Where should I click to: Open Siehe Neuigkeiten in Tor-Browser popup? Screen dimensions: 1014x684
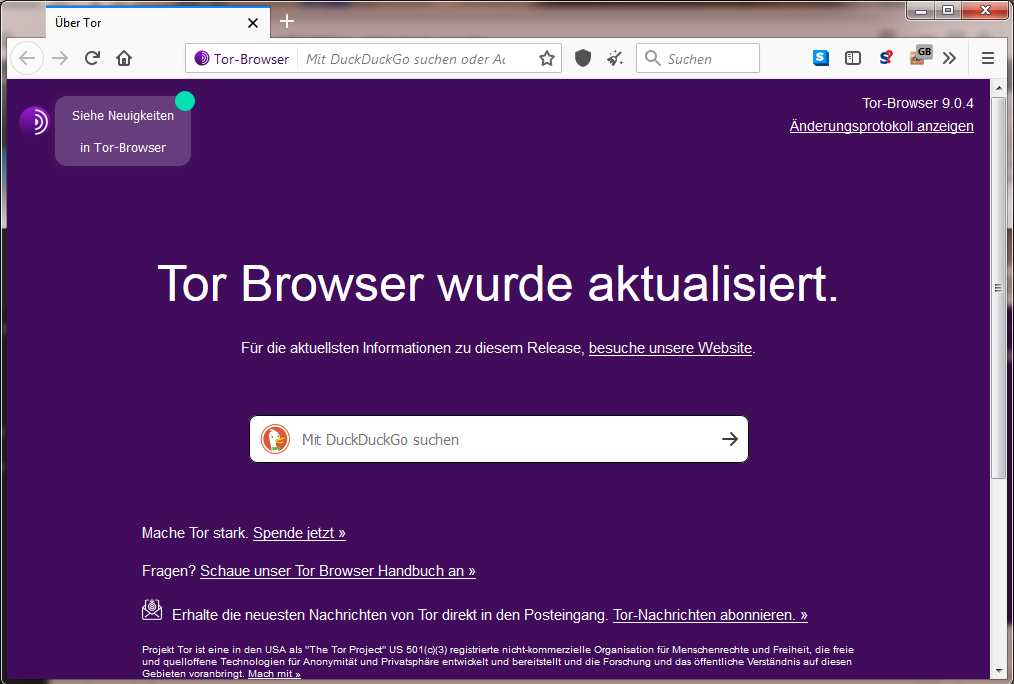(123, 131)
